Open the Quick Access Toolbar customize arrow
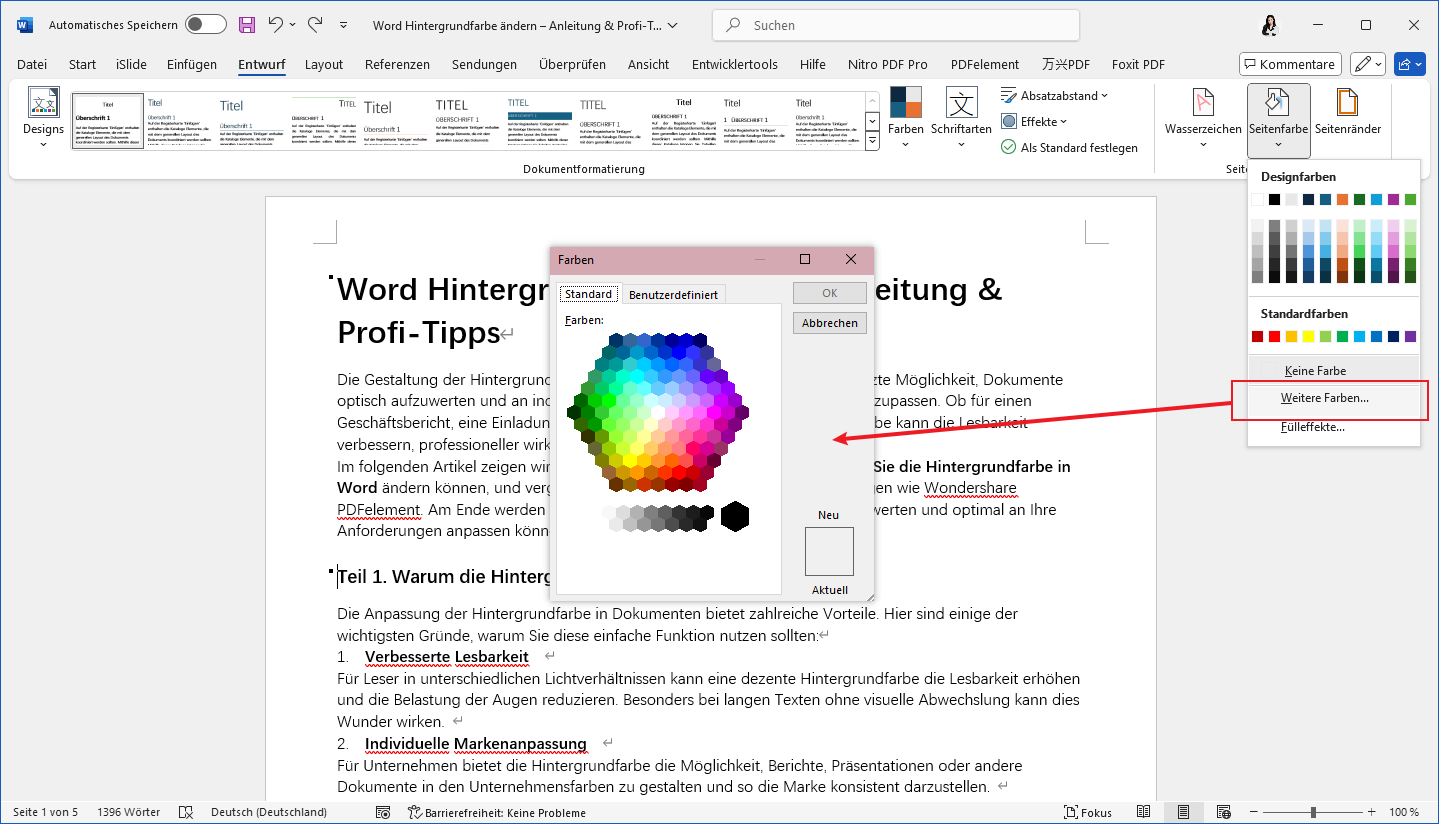This screenshot has height=824, width=1439. click(344, 24)
